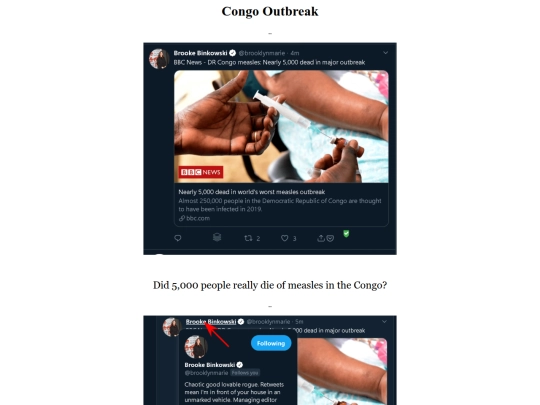Open the 'Nearly 5,000 dead in world's worst measles outbreak' headline
Viewport: 540px width, 405px height.
click(252, 192)
